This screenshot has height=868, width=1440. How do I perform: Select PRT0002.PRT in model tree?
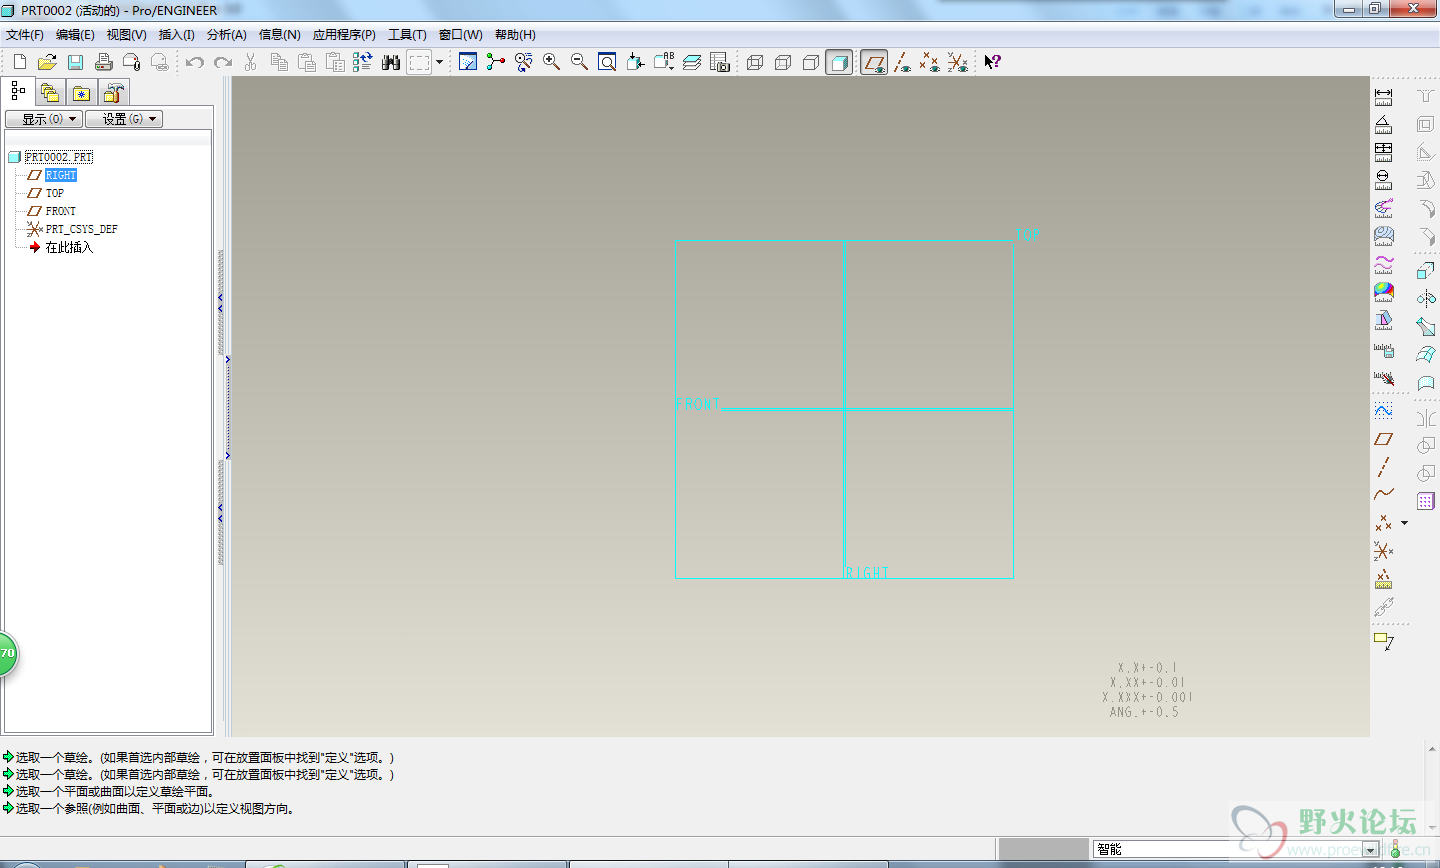click(x=58, y=157)
